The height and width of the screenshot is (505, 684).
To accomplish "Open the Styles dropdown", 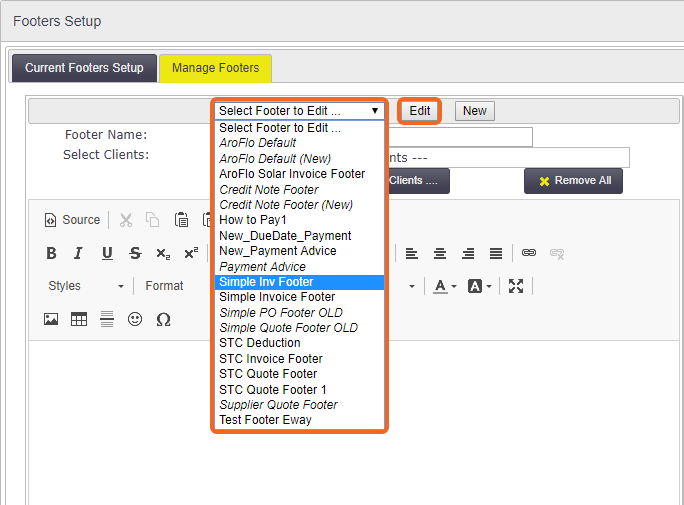I will pos(86,286).
